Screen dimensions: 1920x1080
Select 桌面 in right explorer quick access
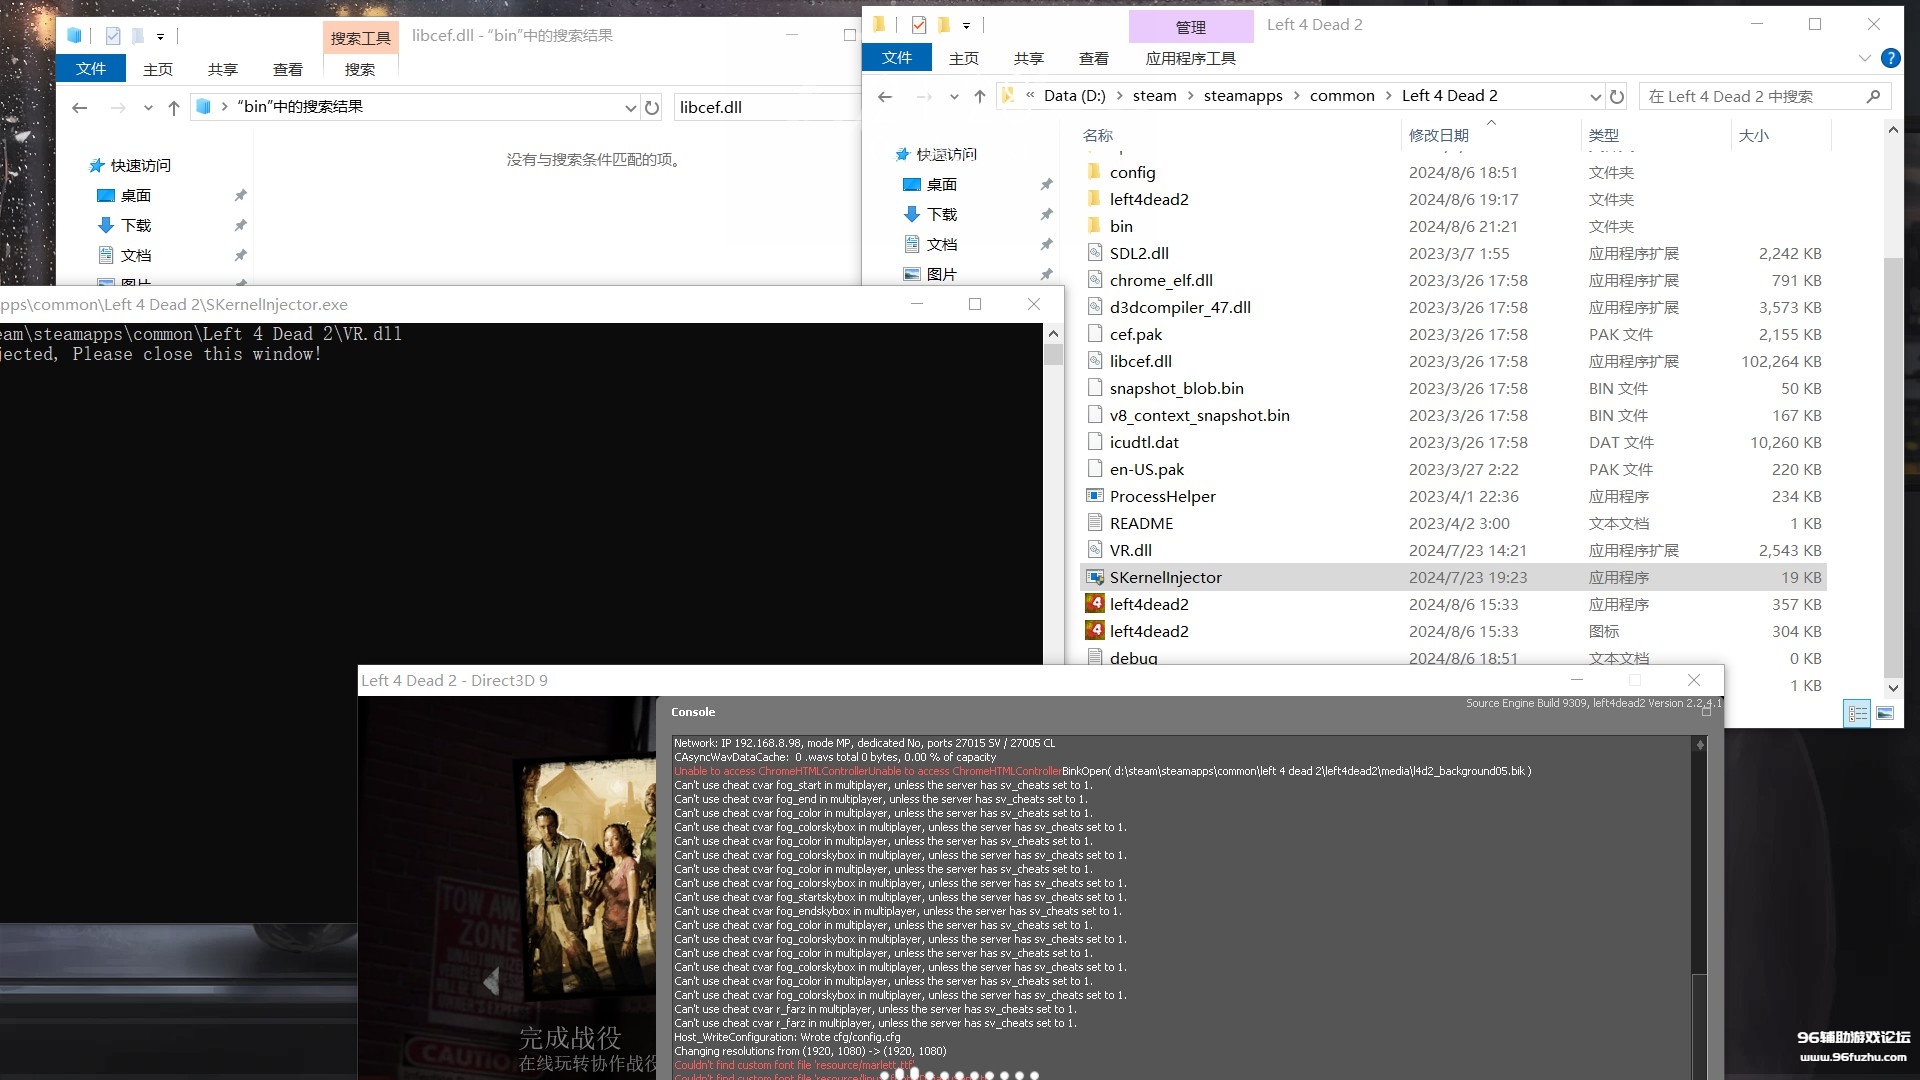(x=941, y=184)
